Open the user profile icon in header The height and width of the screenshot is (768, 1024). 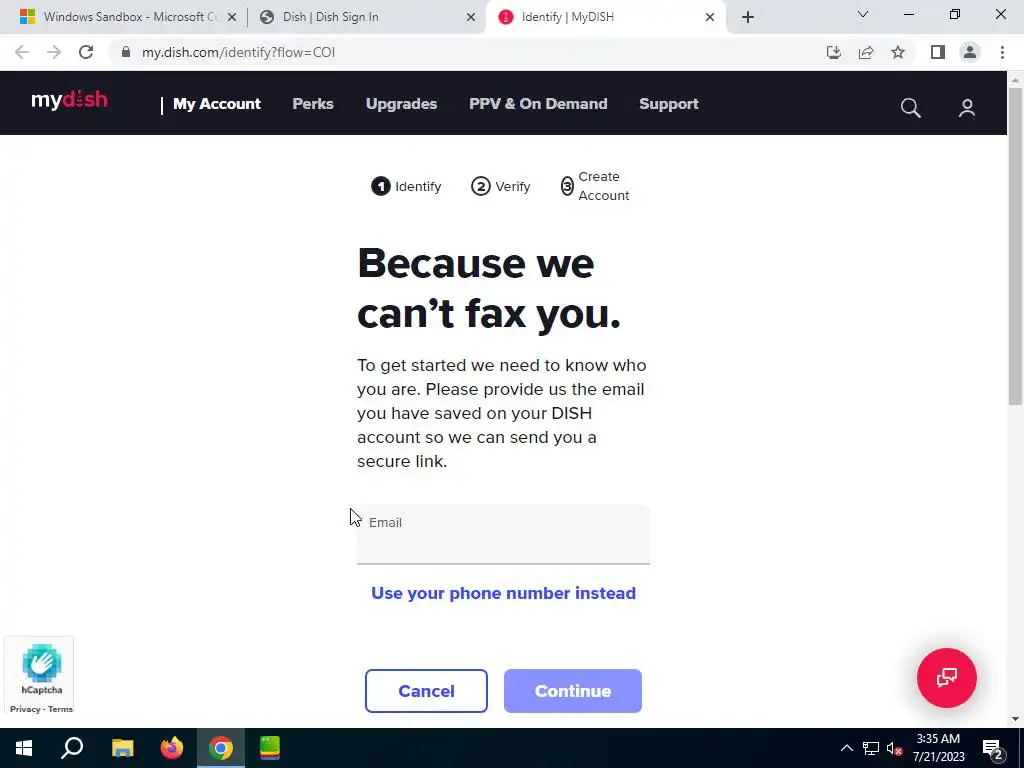(x=967, y=108)
